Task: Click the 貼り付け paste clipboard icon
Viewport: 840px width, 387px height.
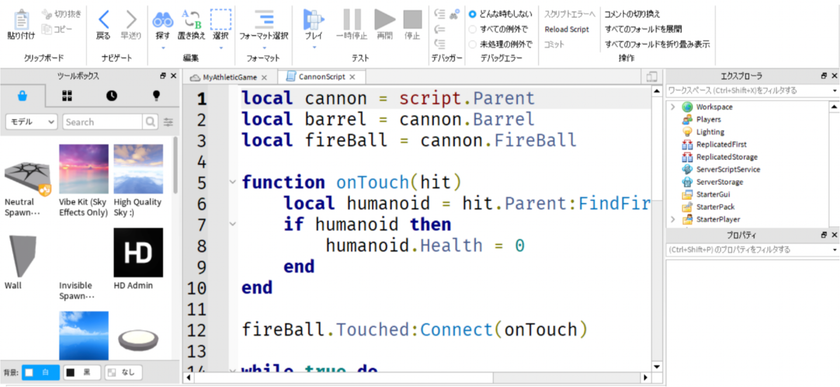Action: tap(21, 20)
